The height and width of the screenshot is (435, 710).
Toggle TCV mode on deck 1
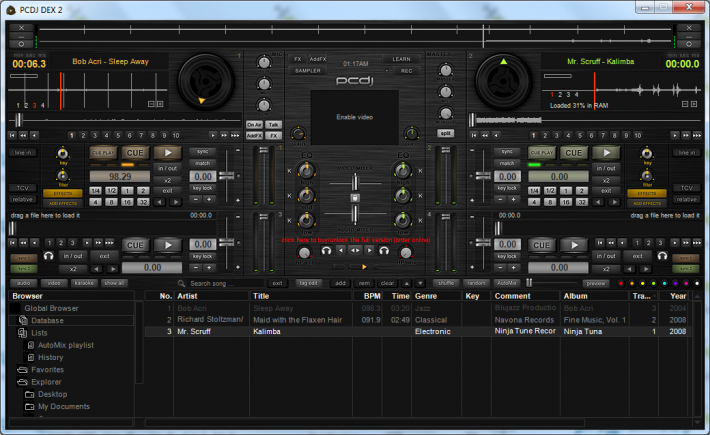coord(23,188)
